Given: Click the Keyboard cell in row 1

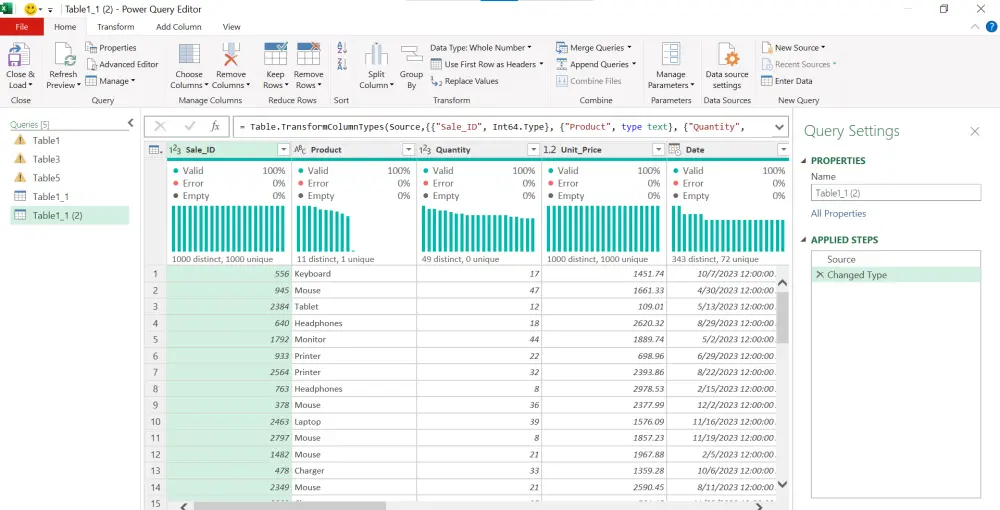Looking at the screenshot, I should coord(354,273).
